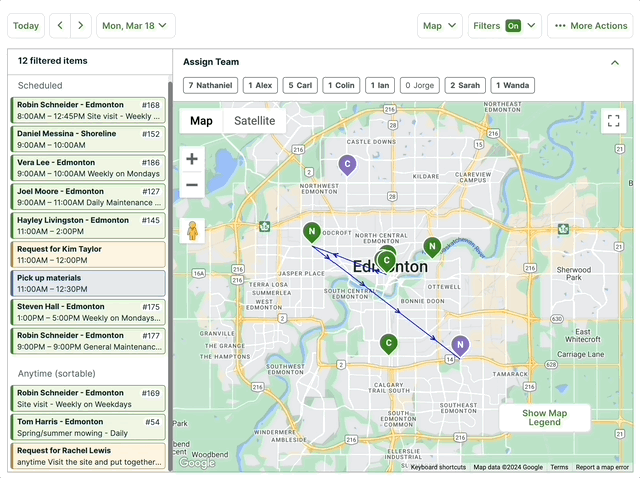Click Show Map Legend button
Screen dimensions: 640x478
click(544, 418)
